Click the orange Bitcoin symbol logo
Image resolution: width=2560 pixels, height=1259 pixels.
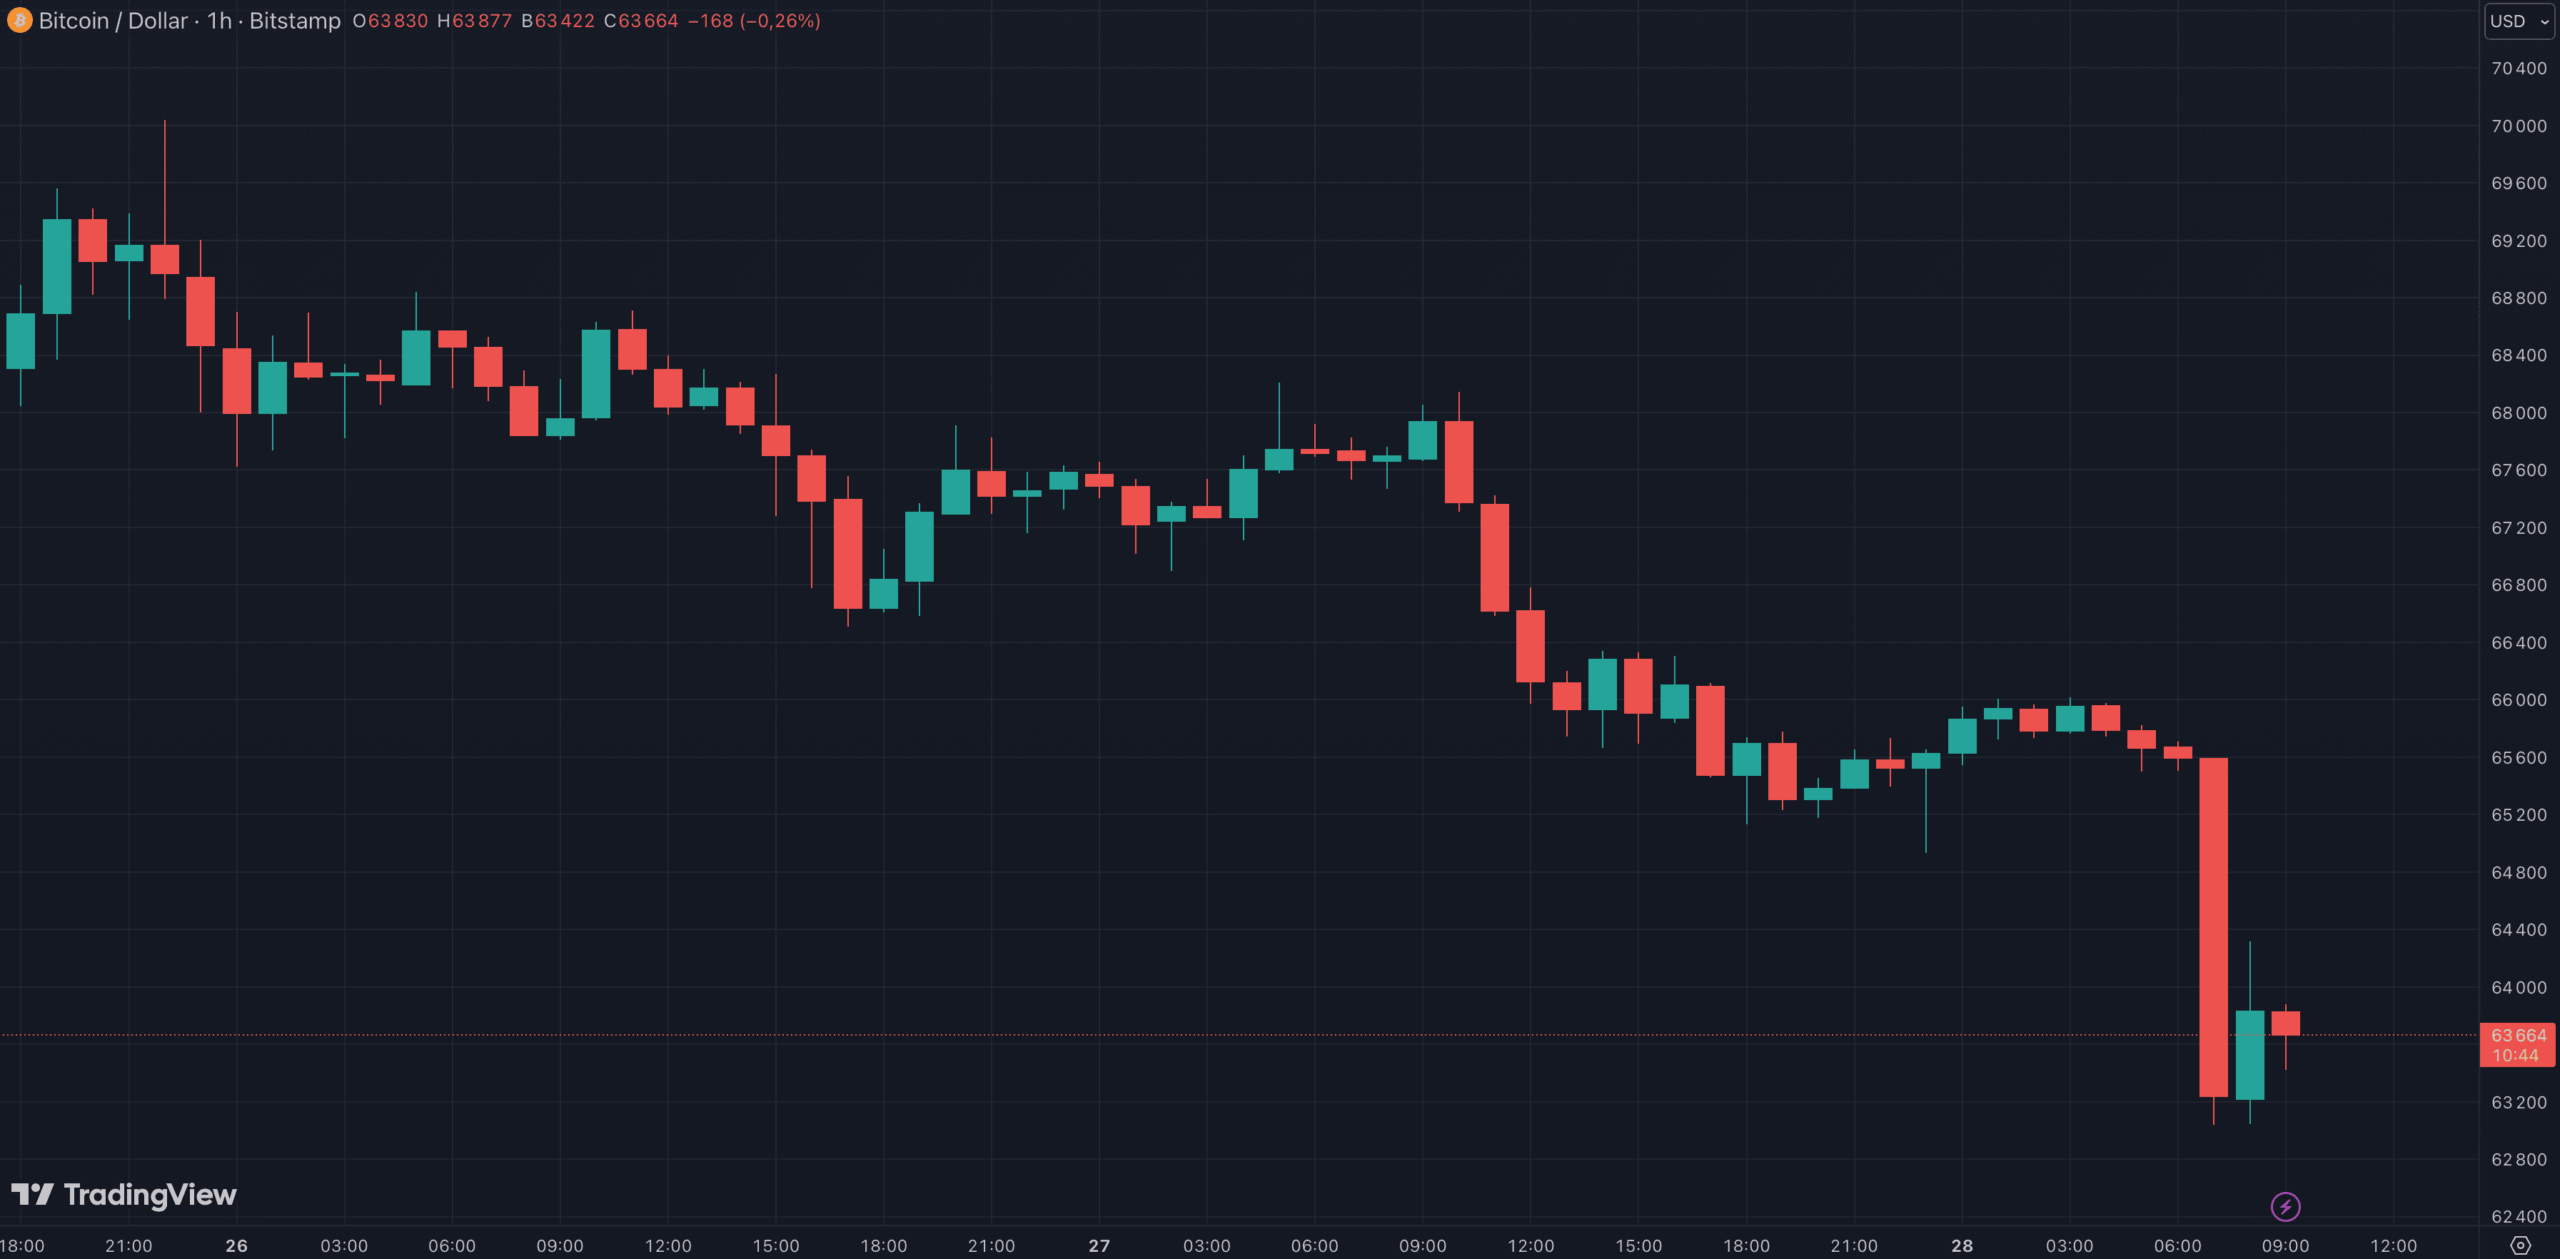pyautogui.click(x=19, y=20)
